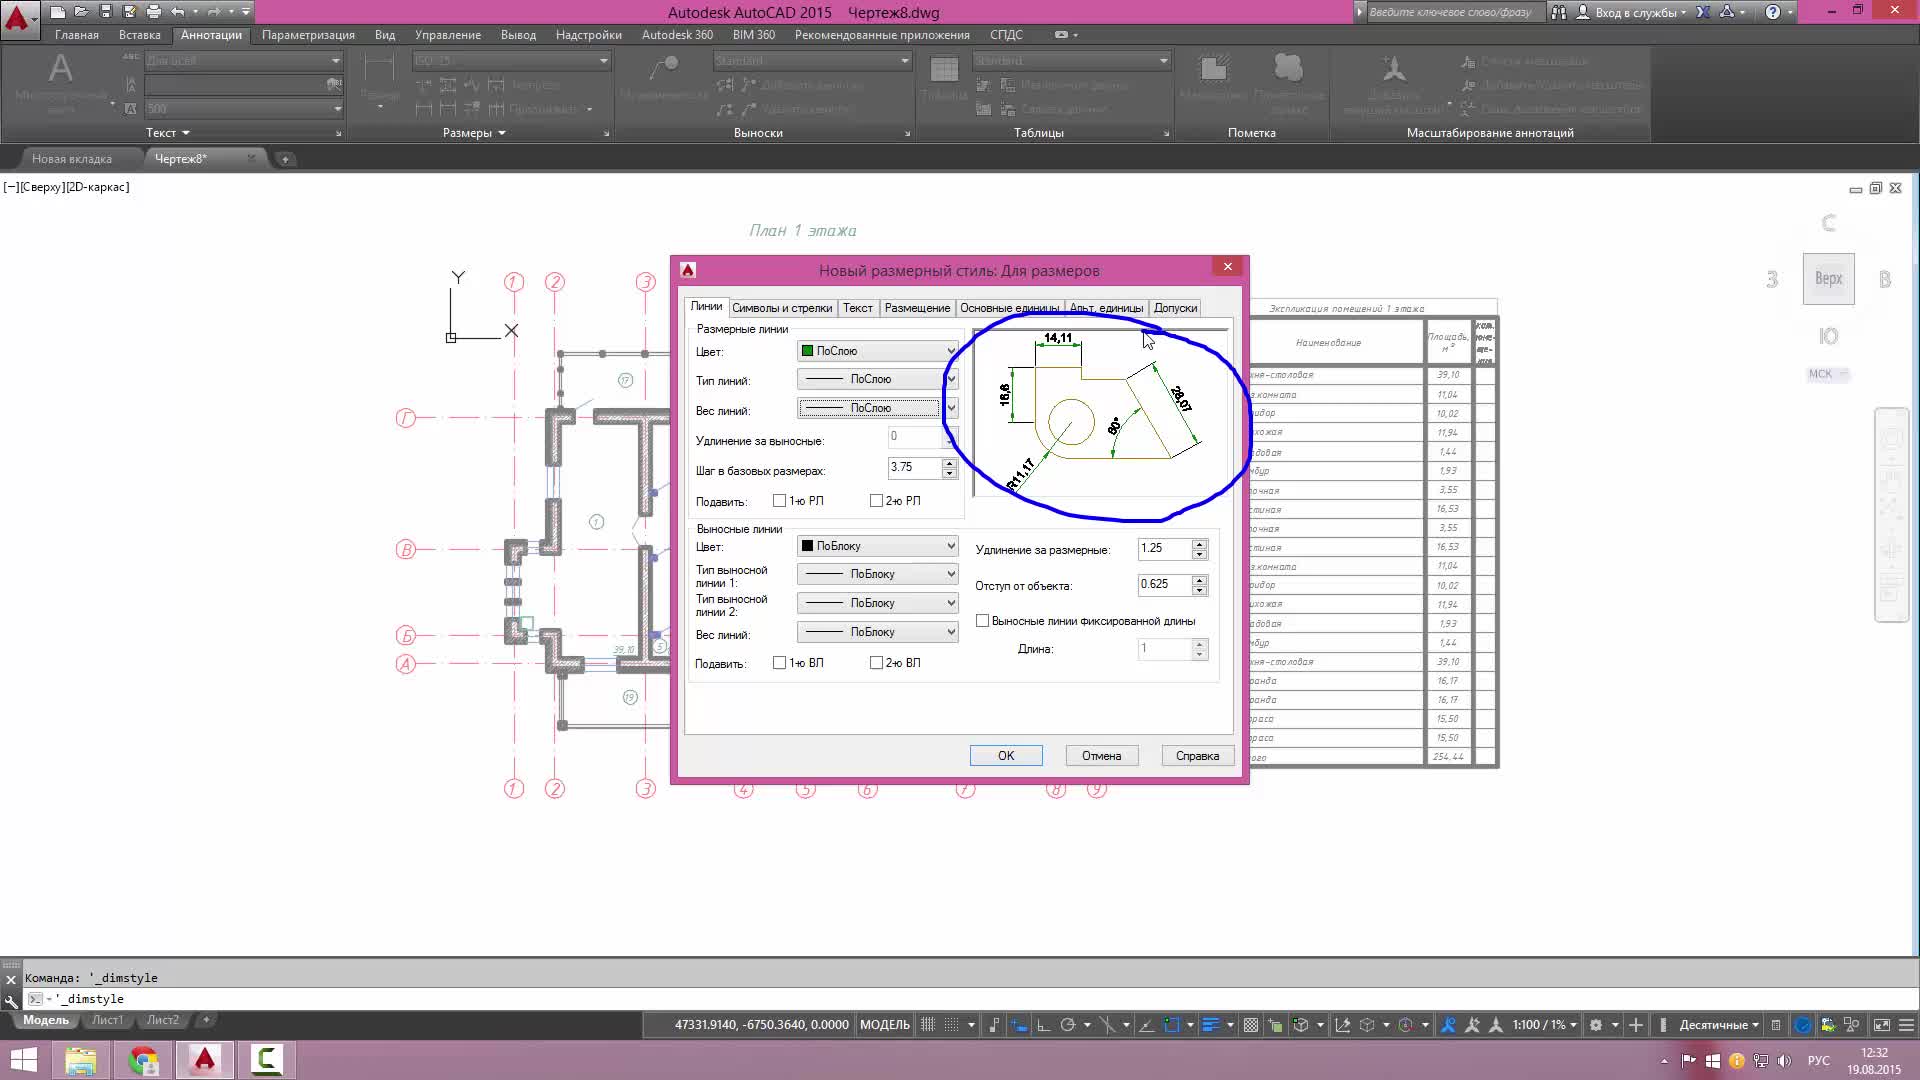This screenshot has width=1920, height=1080.
Task: Toggle ortho mode icon in status bar
Action: pos(1043,1025)
